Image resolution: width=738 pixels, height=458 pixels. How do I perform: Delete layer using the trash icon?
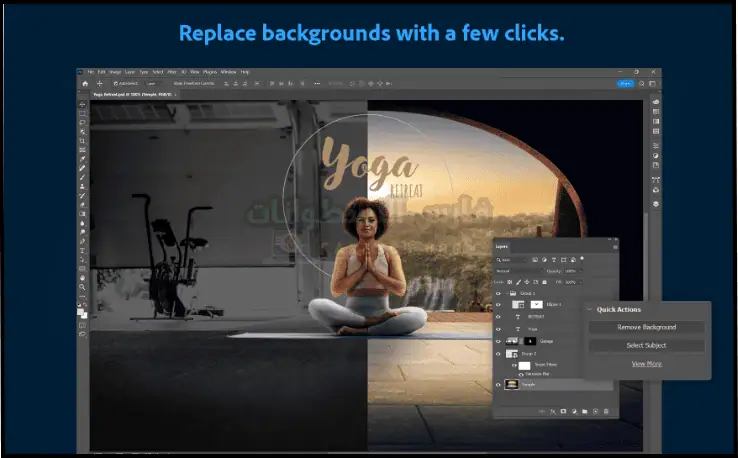606,411
